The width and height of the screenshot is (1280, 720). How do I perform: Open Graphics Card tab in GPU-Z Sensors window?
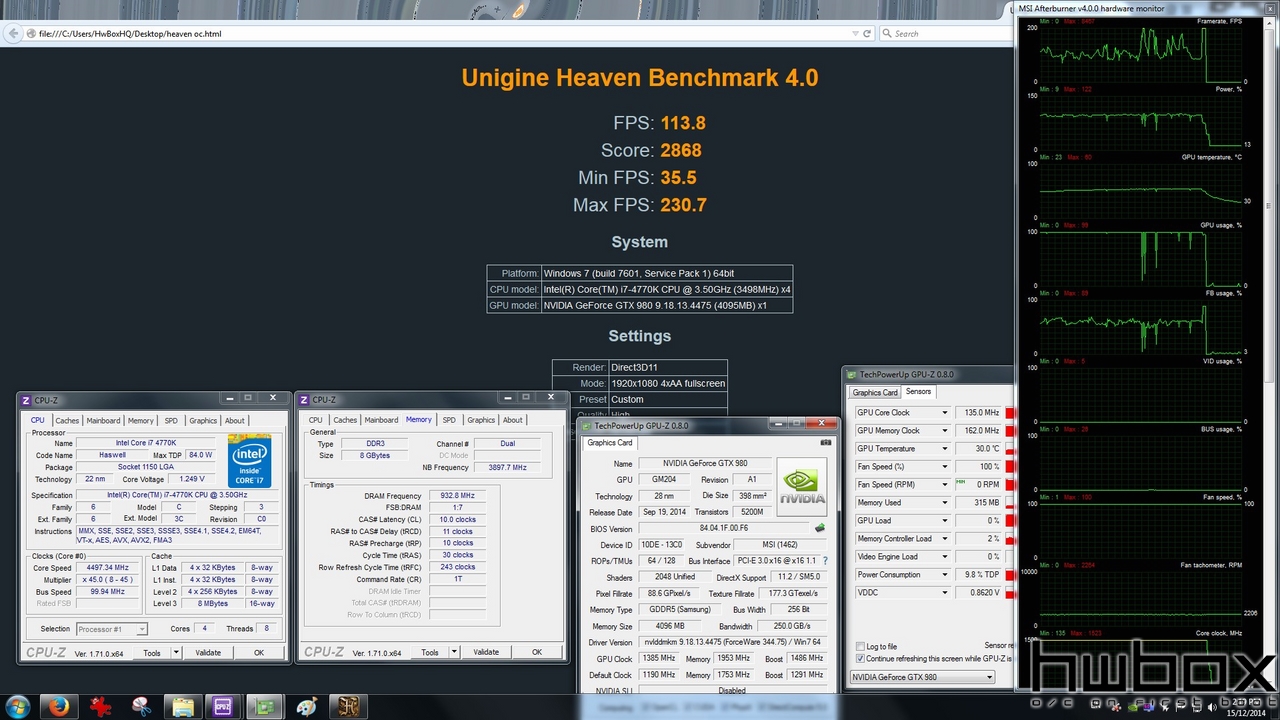coord(875,392)
